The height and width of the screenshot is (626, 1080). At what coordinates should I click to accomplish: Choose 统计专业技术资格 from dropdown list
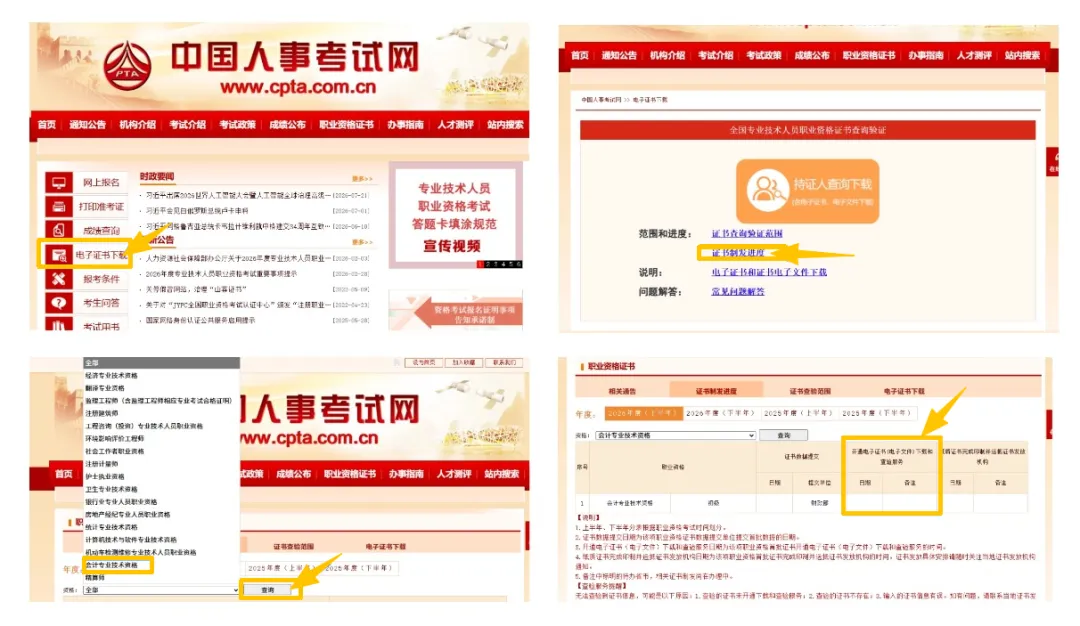pos(160,527)
